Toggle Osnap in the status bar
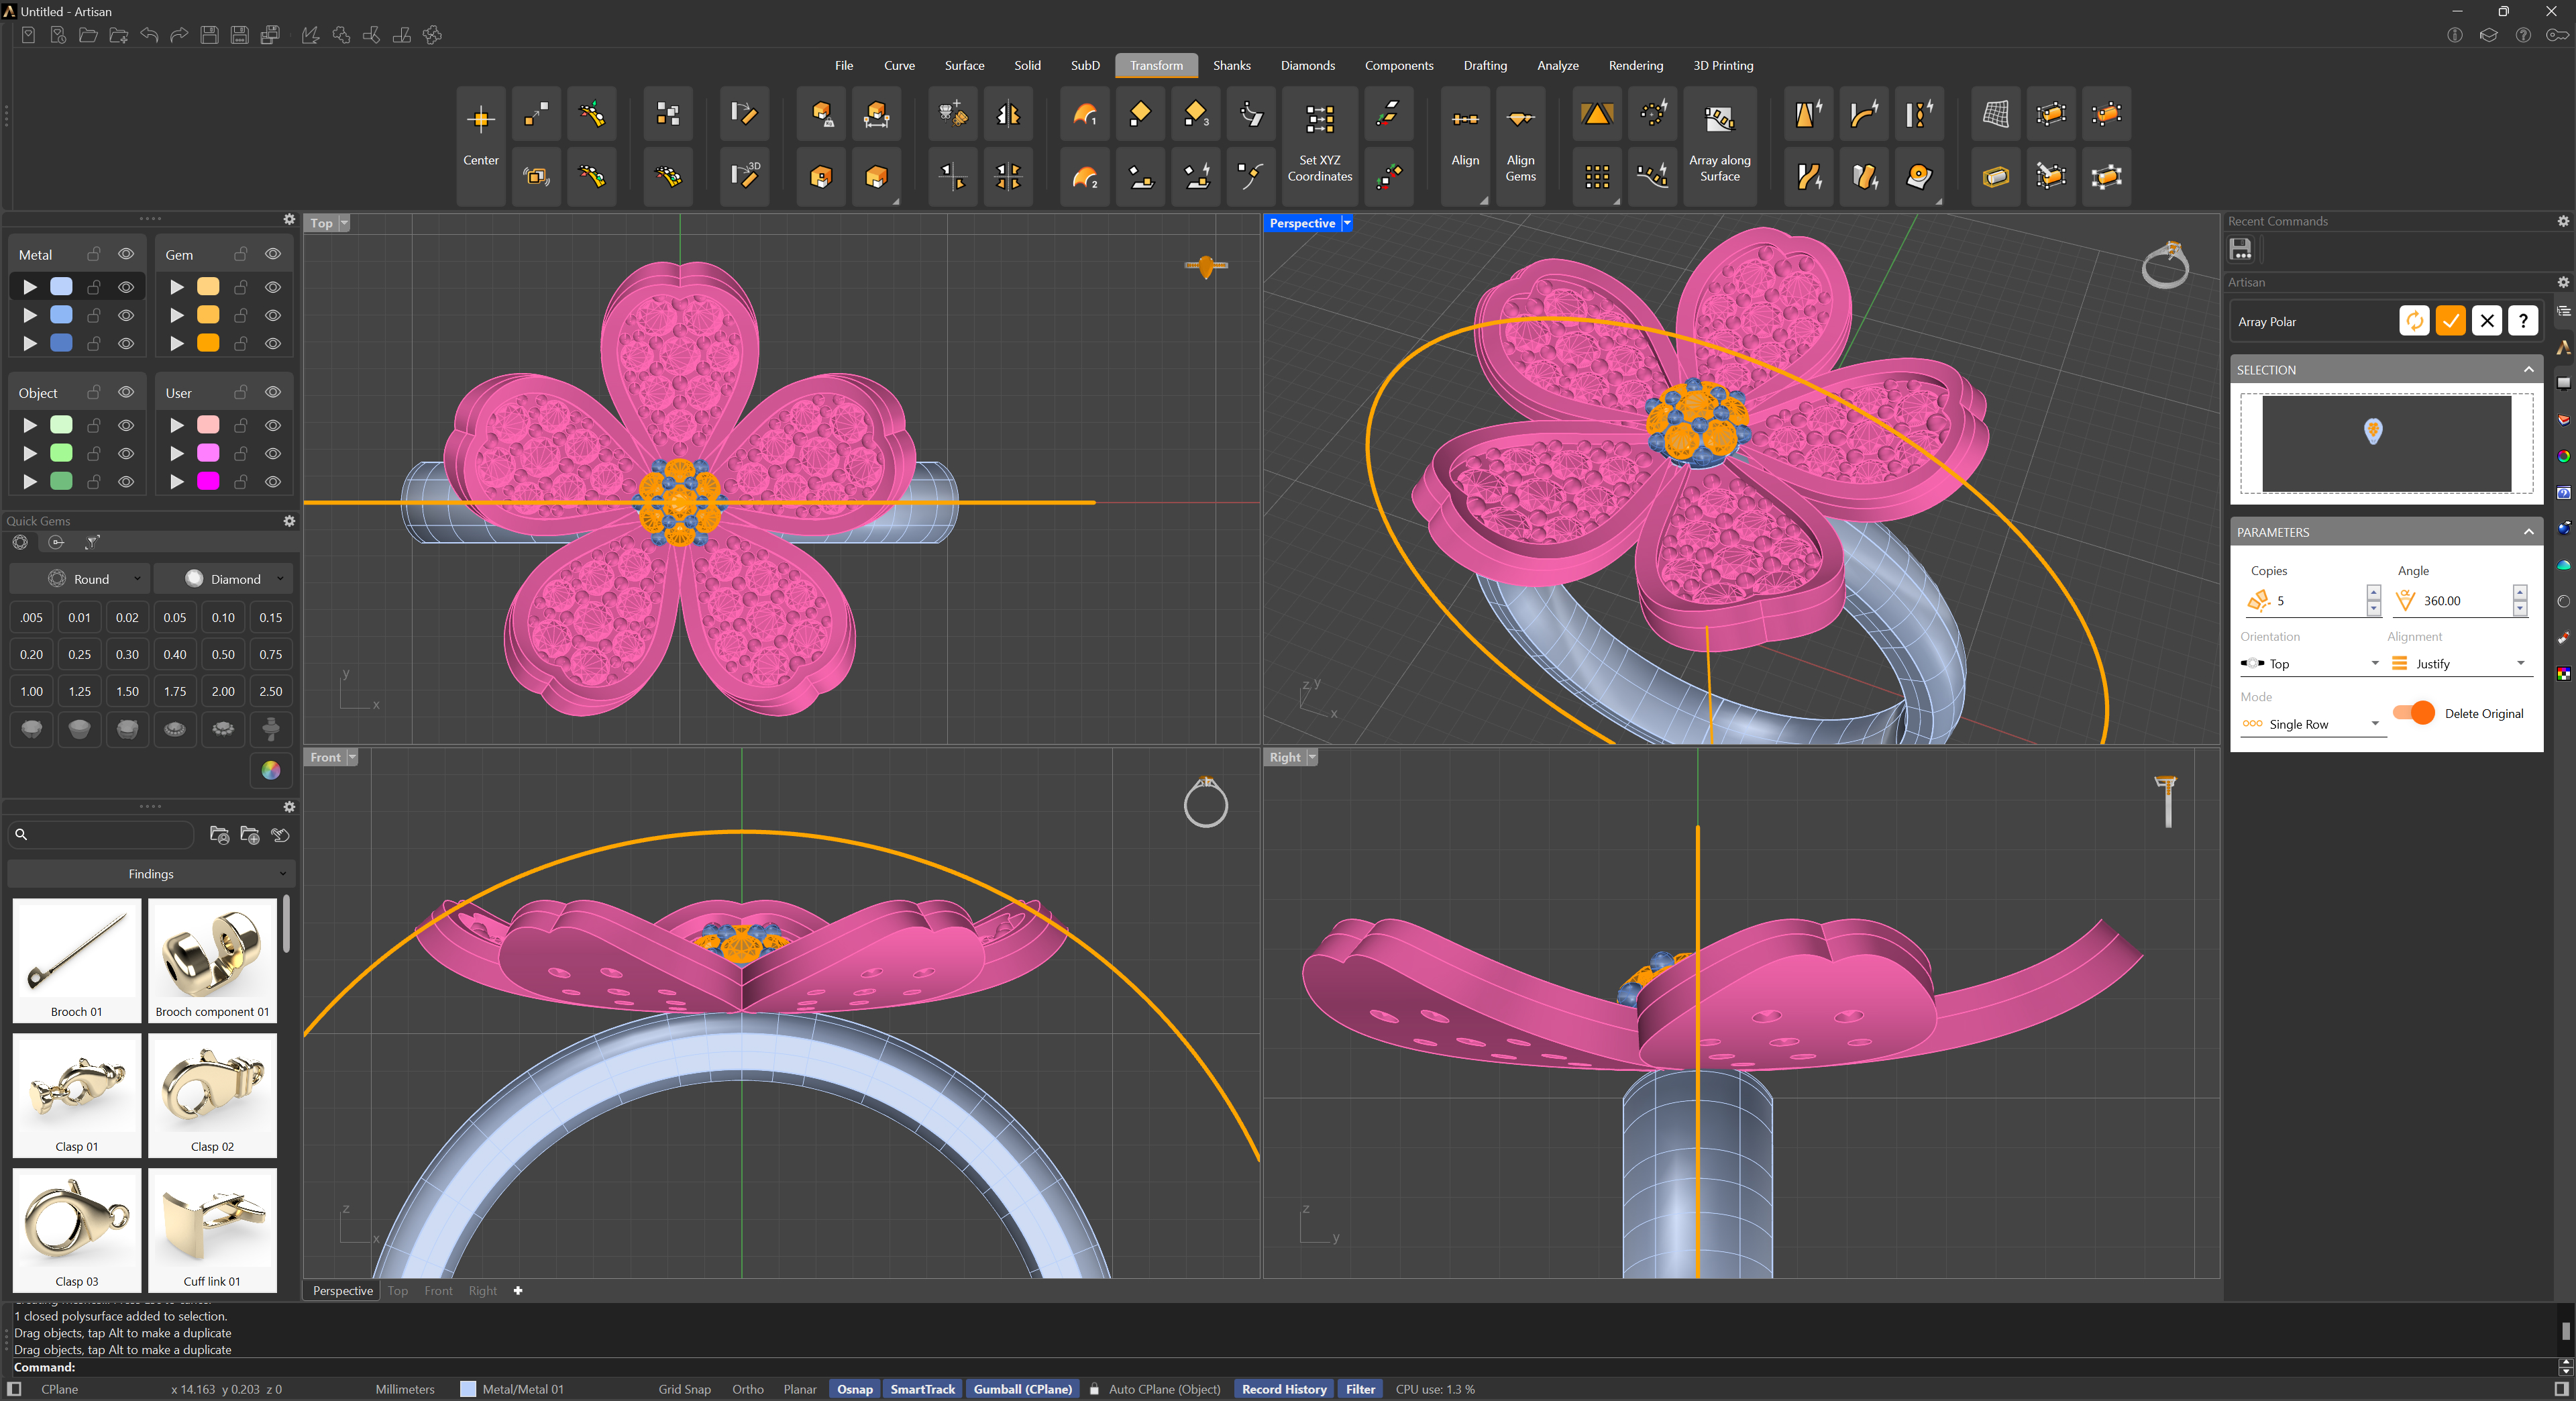This screenshot has height=1401, width=2576. (x=854, y=1389)
